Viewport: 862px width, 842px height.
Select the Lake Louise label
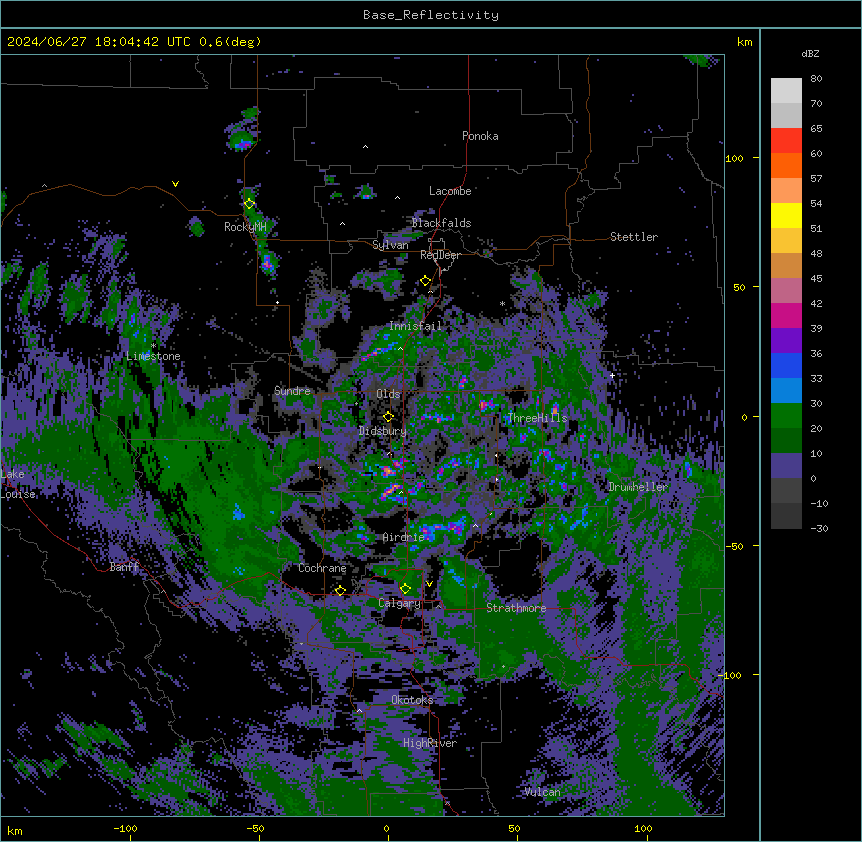tap(18, 484)
